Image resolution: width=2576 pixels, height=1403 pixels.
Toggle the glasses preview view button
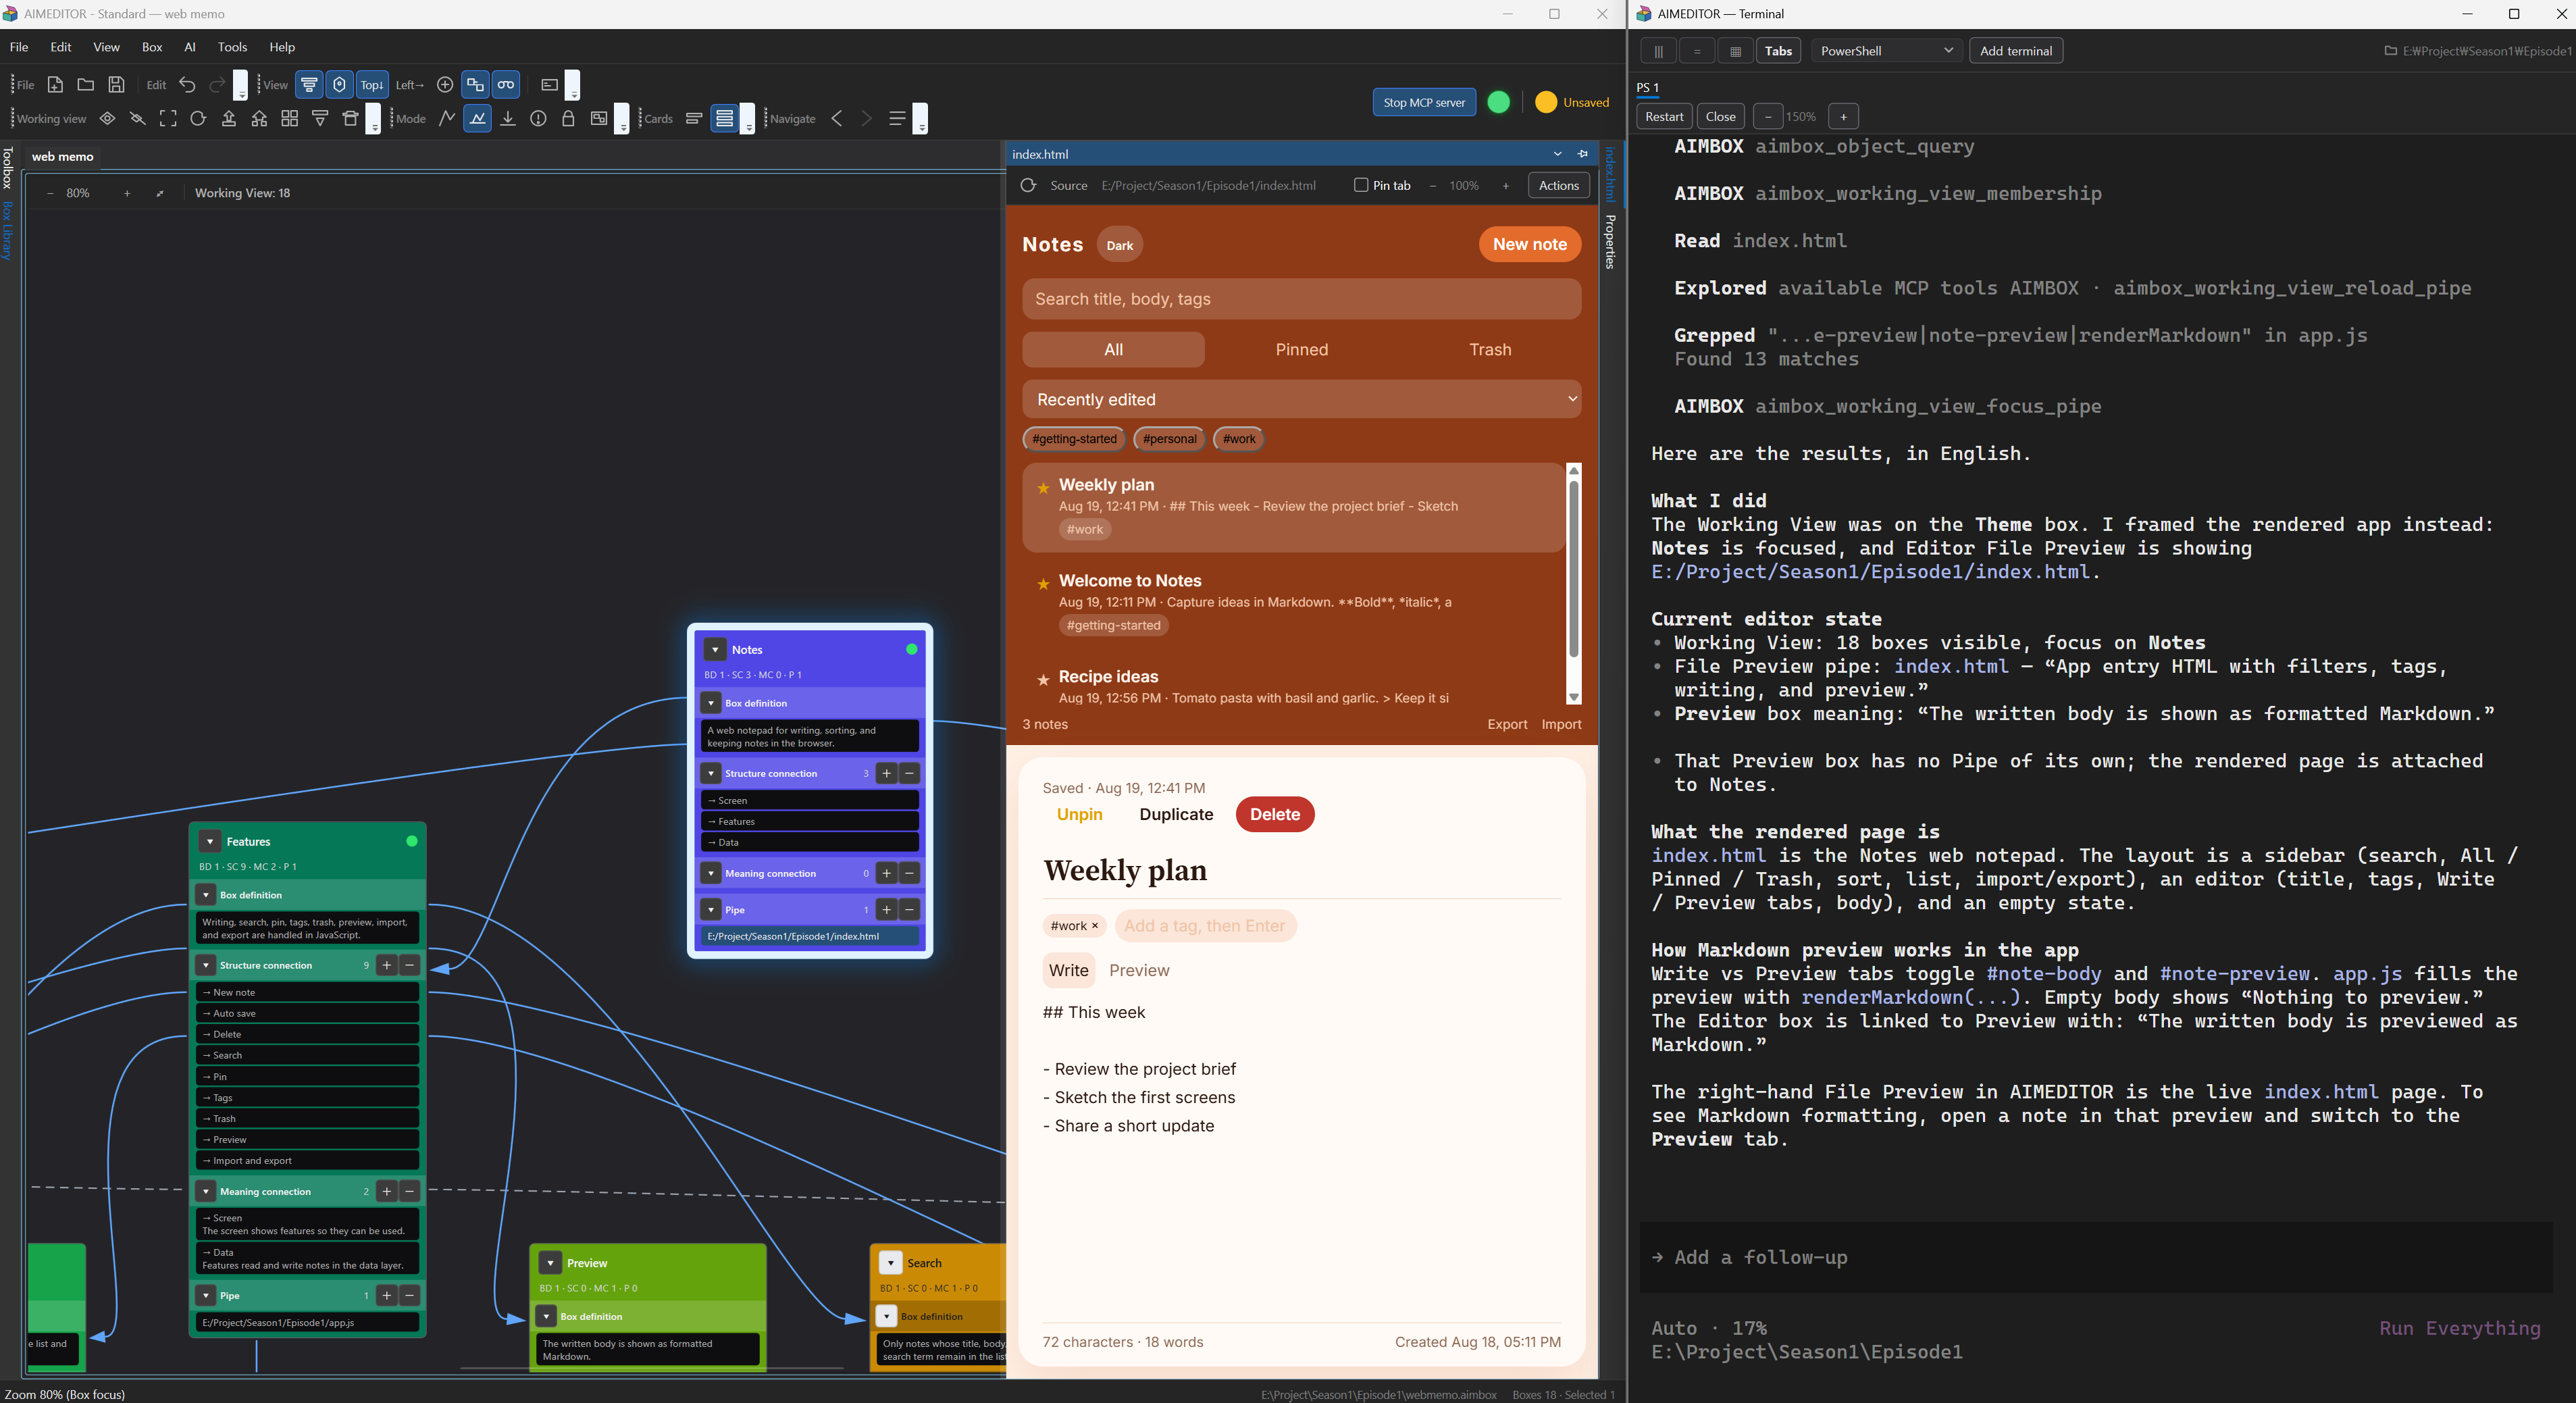point(506,85)
